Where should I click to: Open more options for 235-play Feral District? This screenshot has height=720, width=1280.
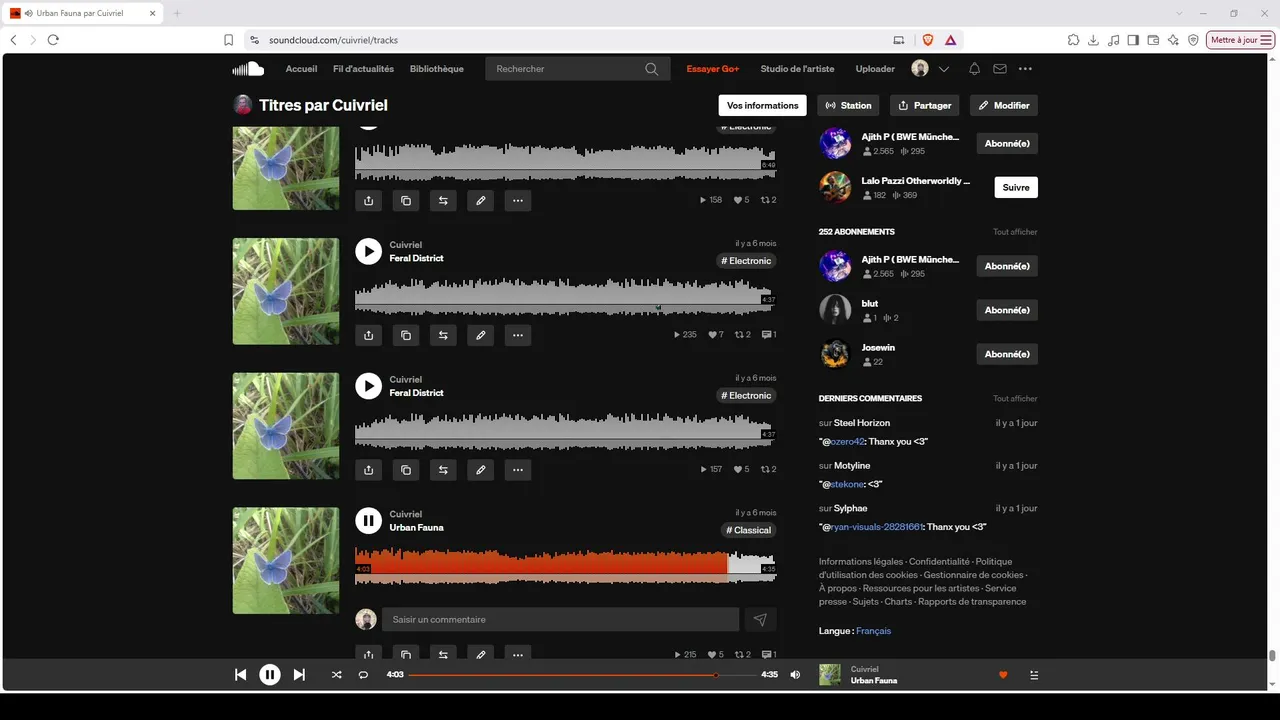pyautogui.click(x=518, y=335)
